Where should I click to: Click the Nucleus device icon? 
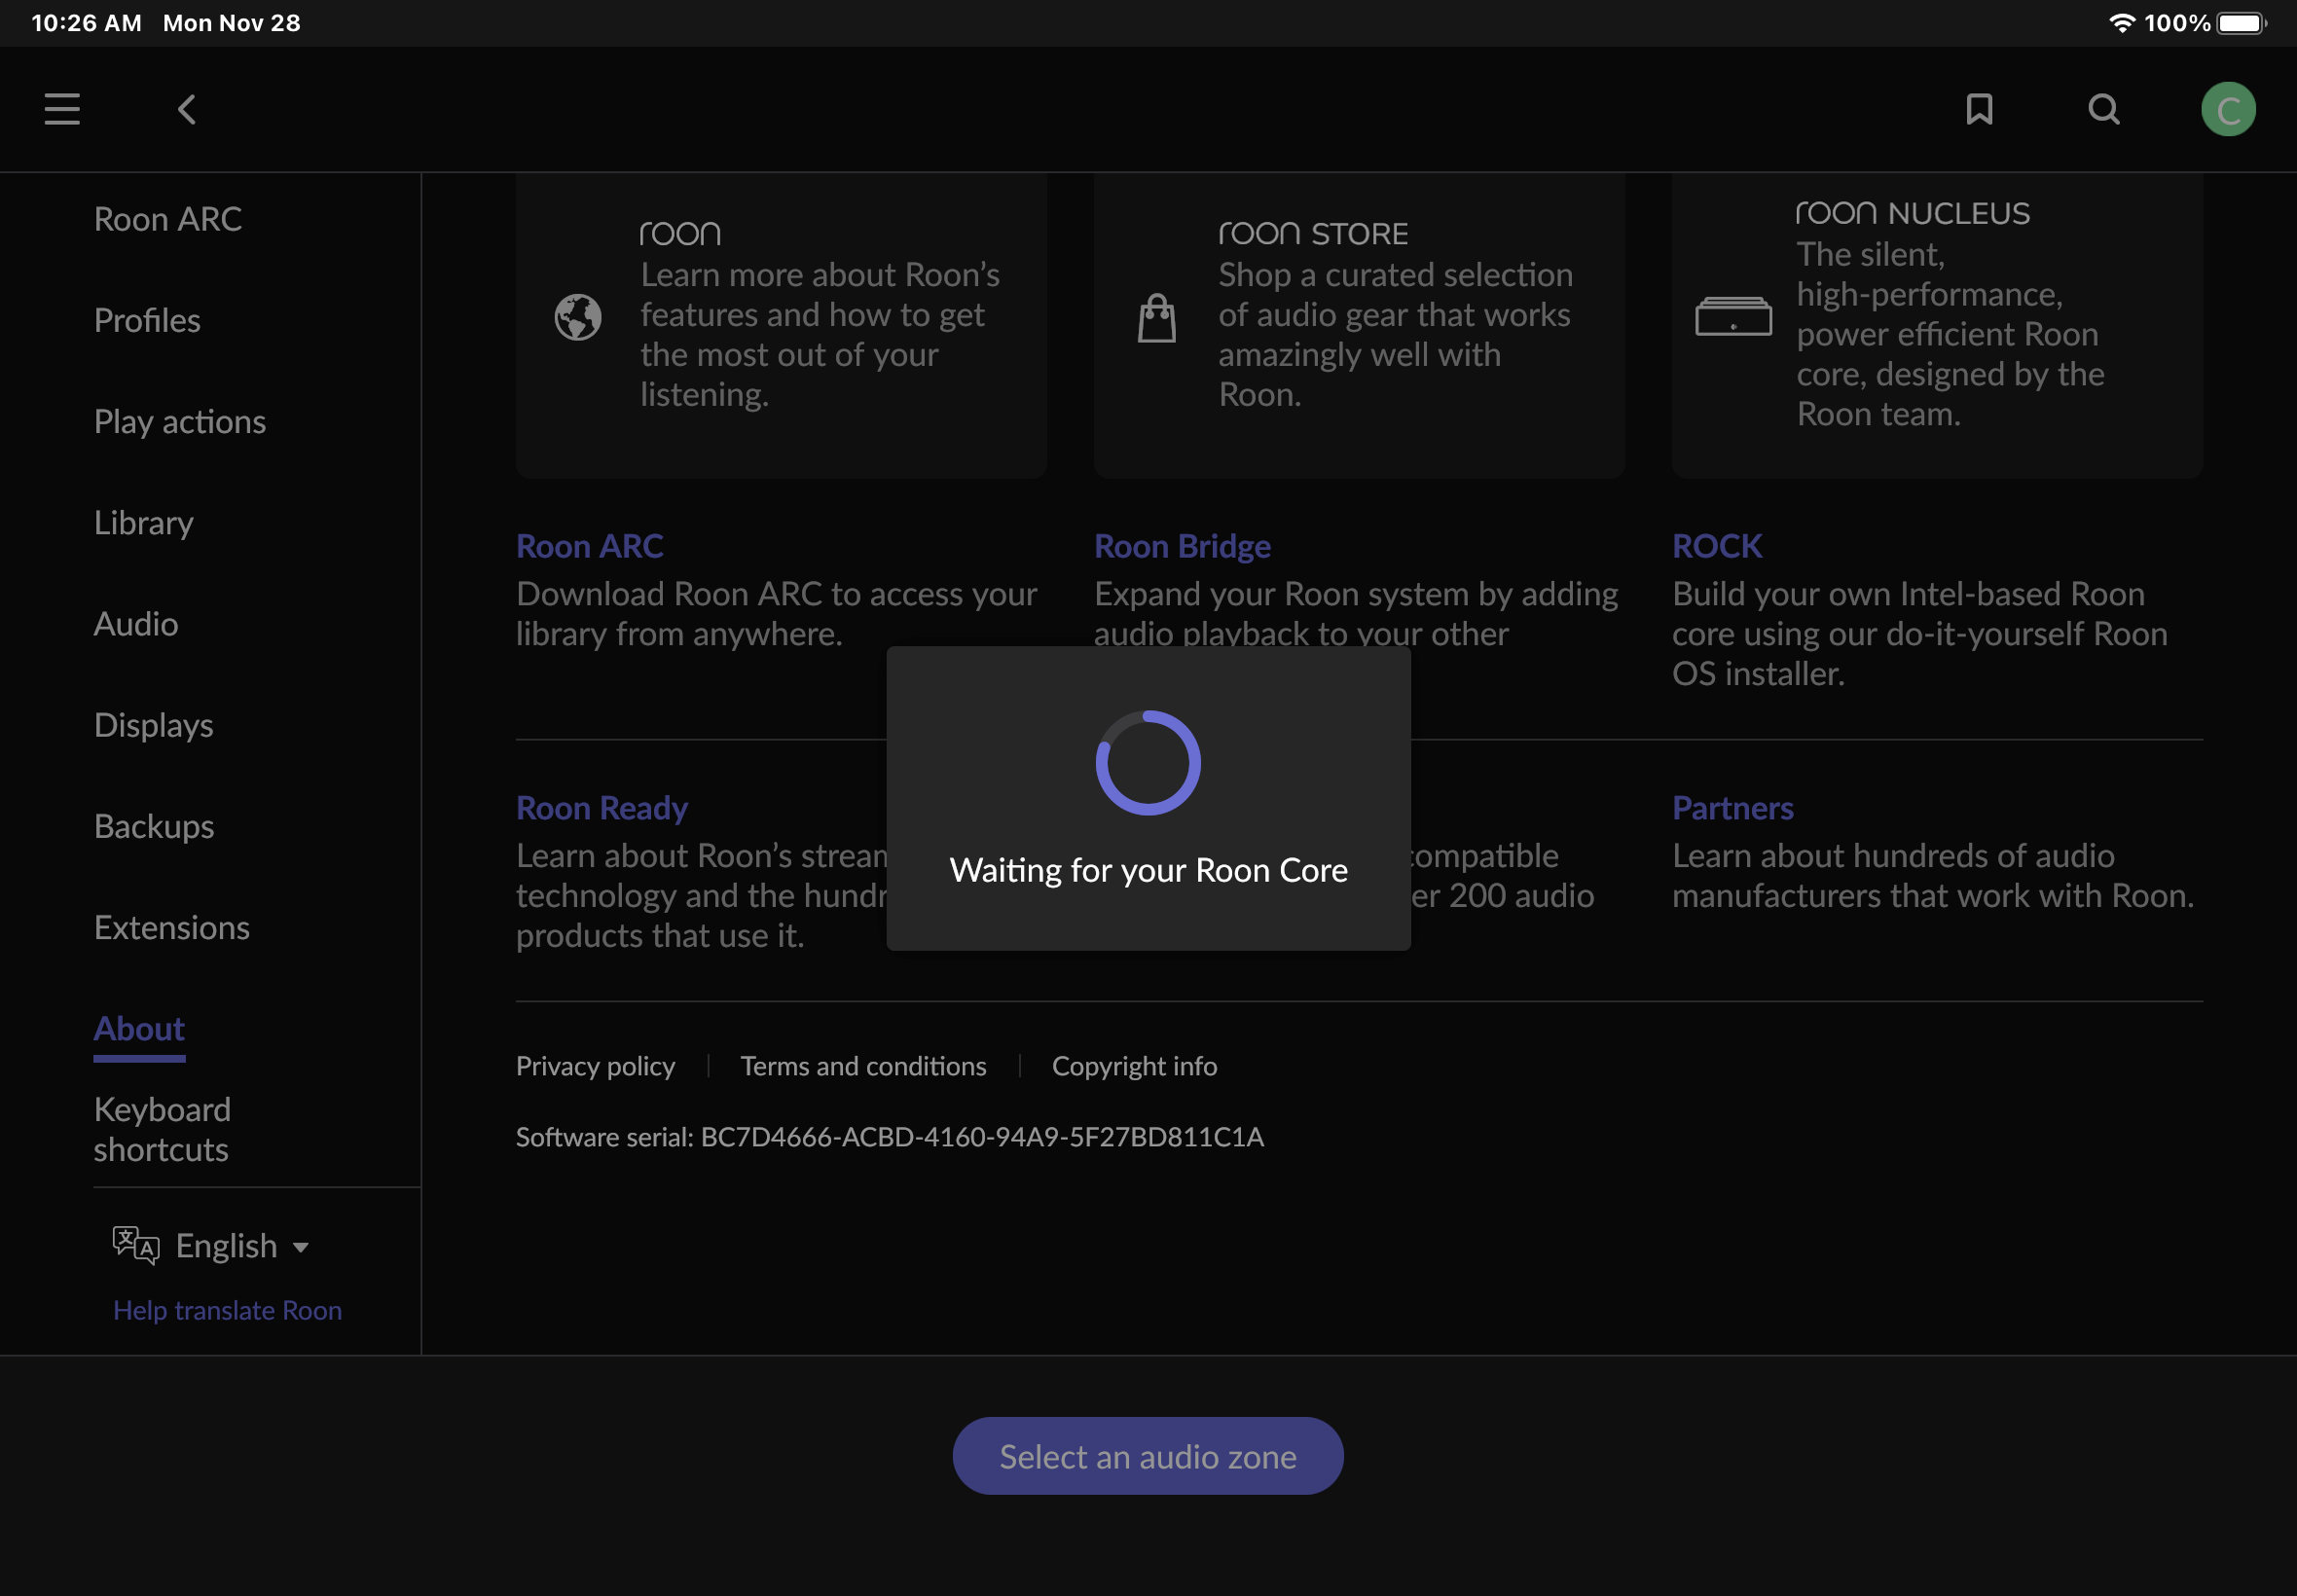click(1733, 316)
